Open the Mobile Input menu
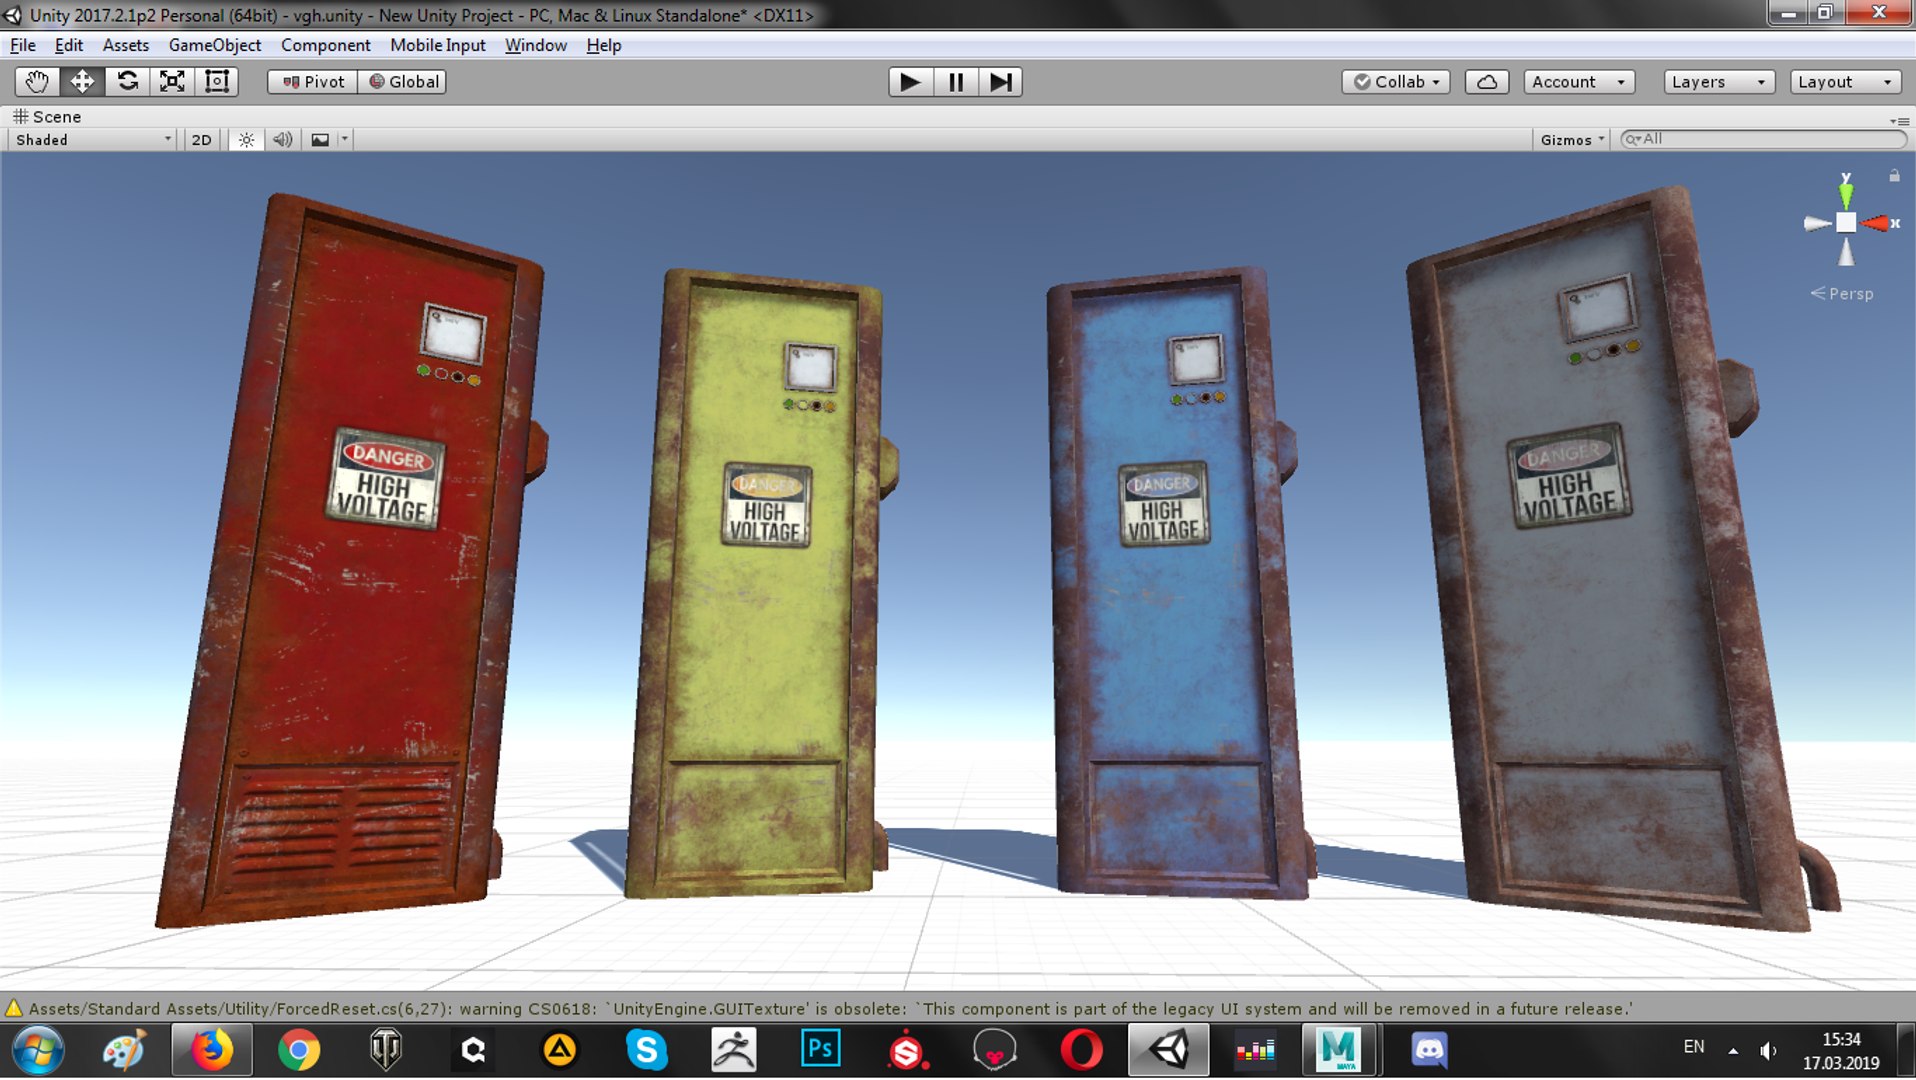Viewport: 1916px width, 1080px height. pyautogui.click(x=438, y=45)
